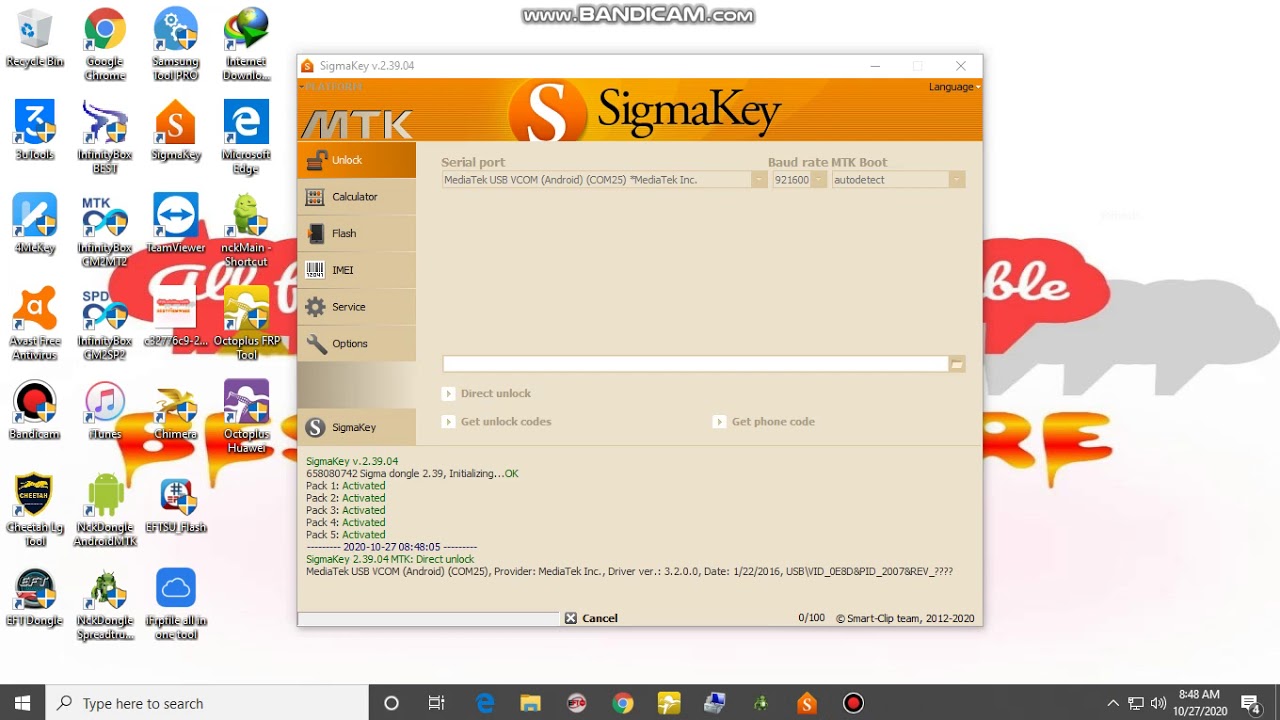This screenshot has height=720, width=1280.
Task: Open 4MeKey desktop icon
Action: [35, 223]
